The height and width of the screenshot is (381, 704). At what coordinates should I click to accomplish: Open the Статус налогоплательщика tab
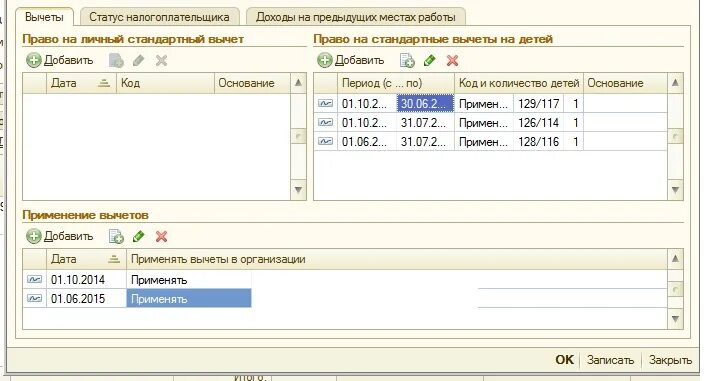[159, 17]
